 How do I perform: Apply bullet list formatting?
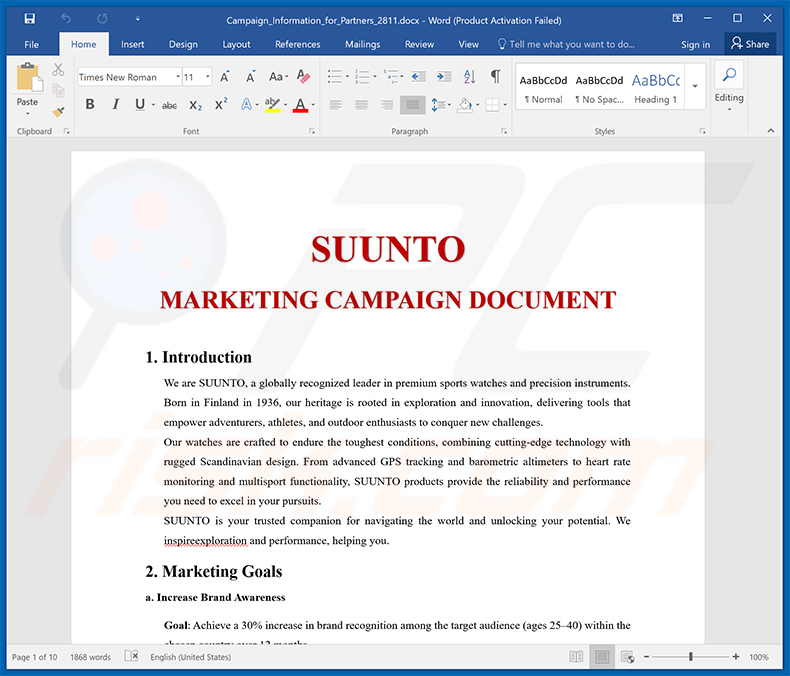[x=335, y=77]
